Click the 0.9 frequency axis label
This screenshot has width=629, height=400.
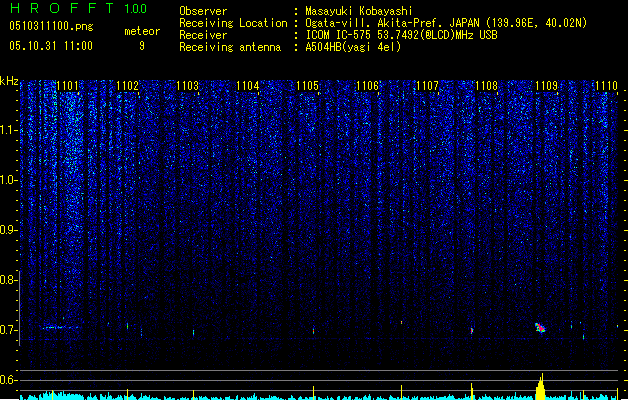9,230
